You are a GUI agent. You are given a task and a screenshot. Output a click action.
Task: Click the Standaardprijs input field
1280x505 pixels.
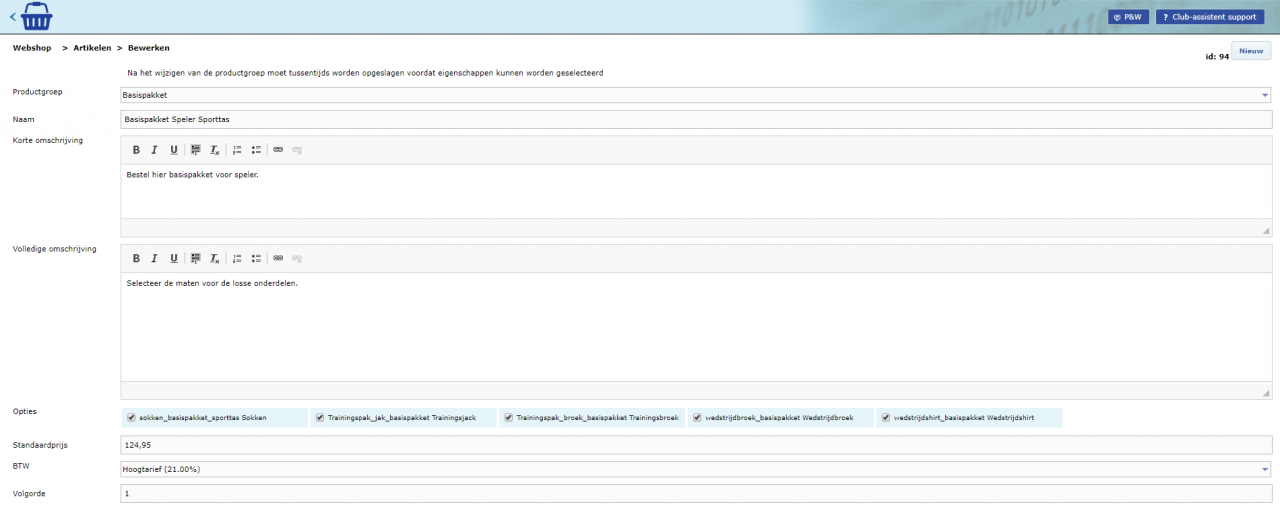[x=695, y=444]
